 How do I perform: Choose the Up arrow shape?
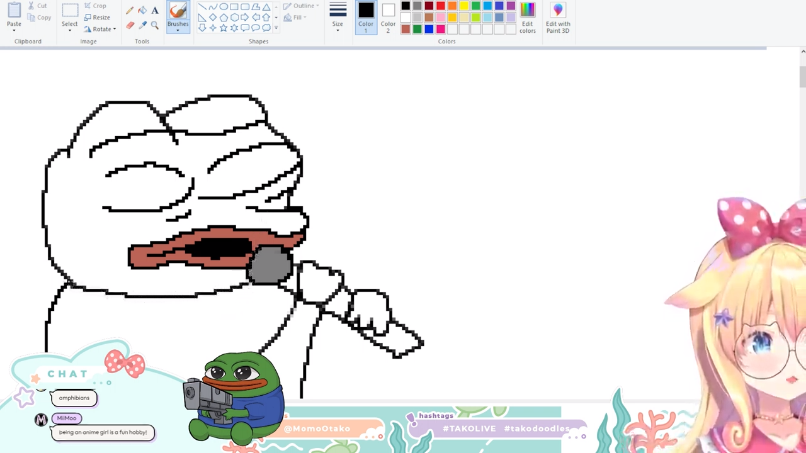coord(266,17)
